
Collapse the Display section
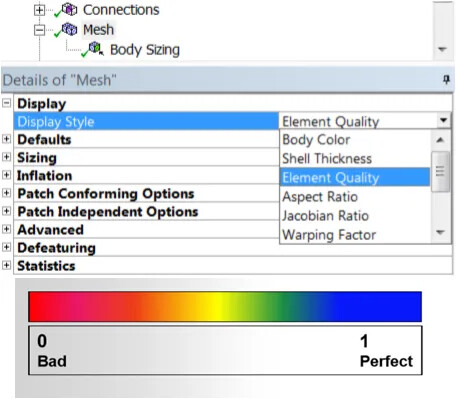tap(6, 103)
